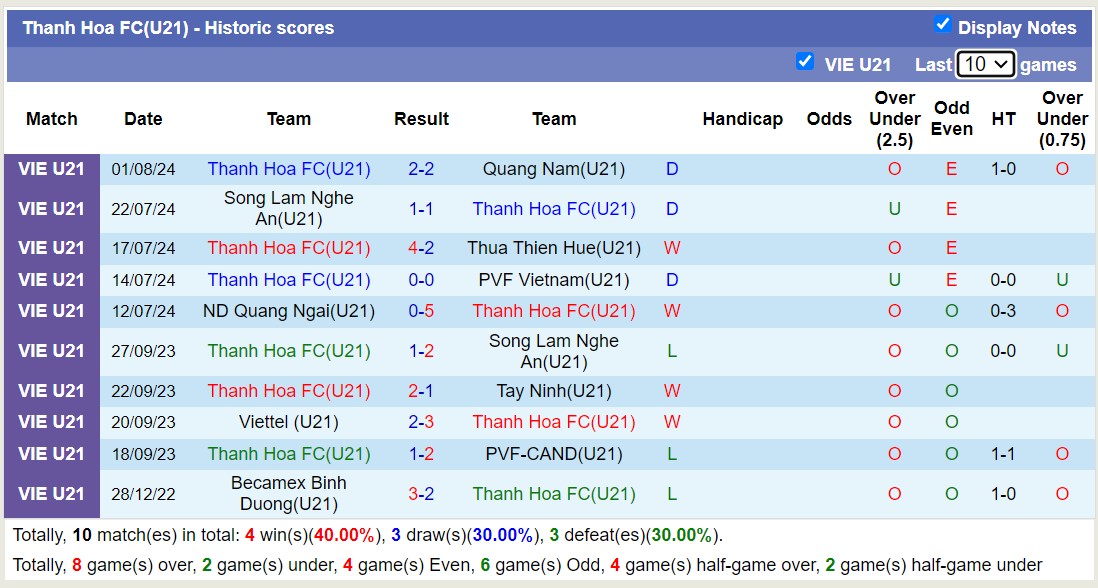Open ND Quang Ngai(U21) team page
The height and width of the screenshot is (588, 1098).
pyautogui.click(x=289, y=311)
